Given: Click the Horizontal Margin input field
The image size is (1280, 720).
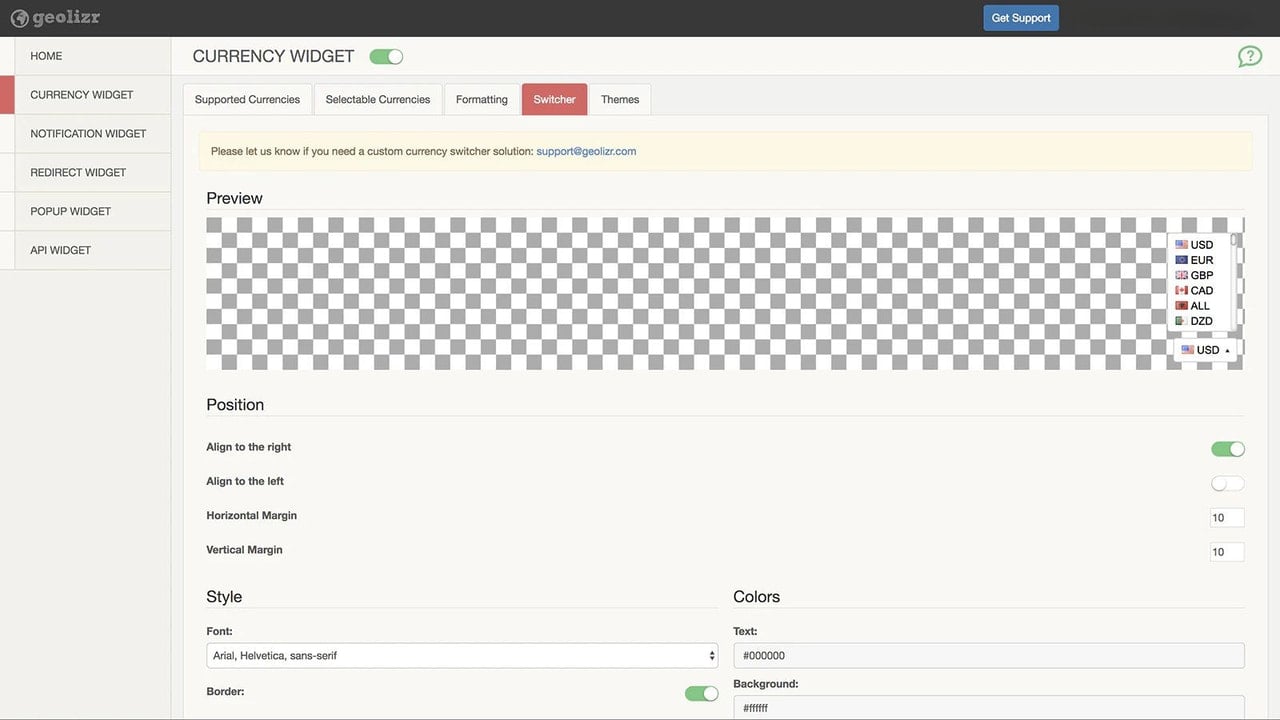Looking at the screenshot, I should coord(1227,517).
